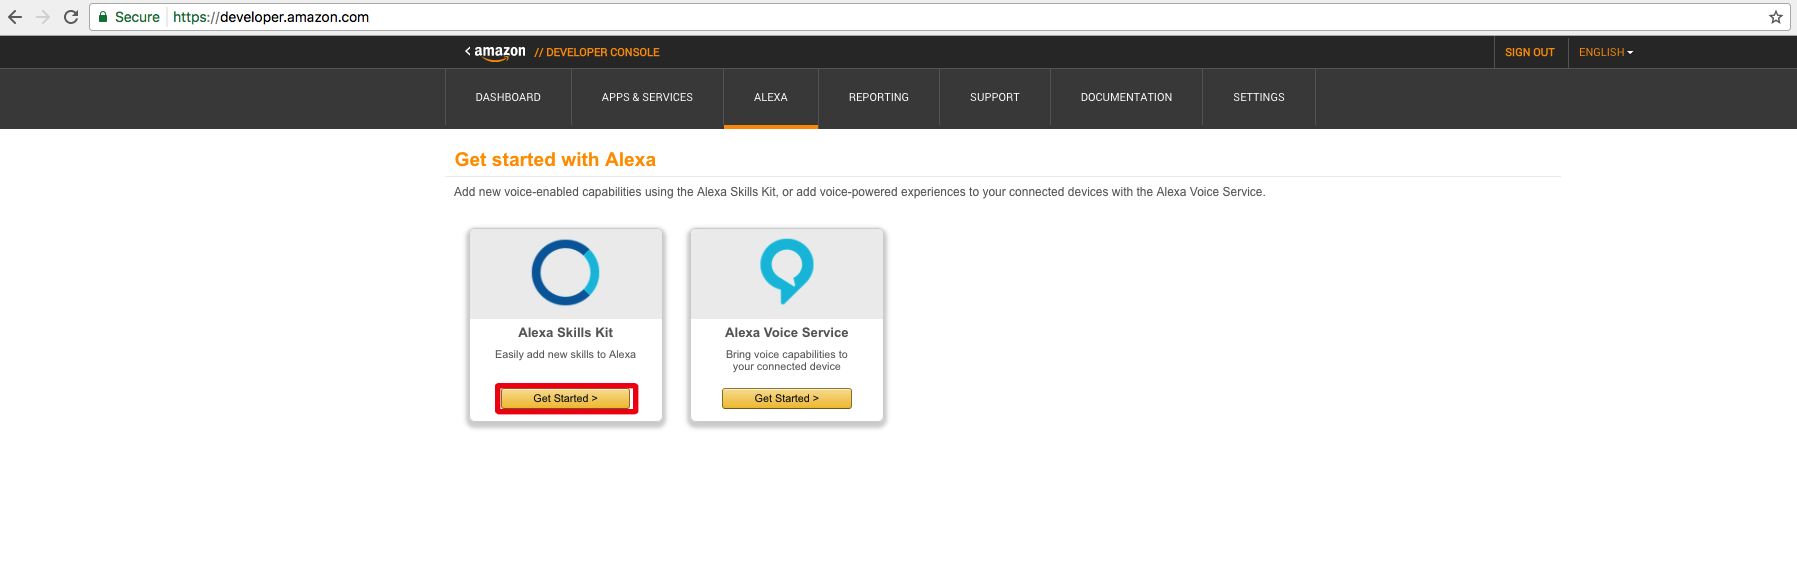Click Get Started under Alexa Voice Service
Image resolution: width=1797 pixels, height=563 pixels.
(x=787, y=398)
